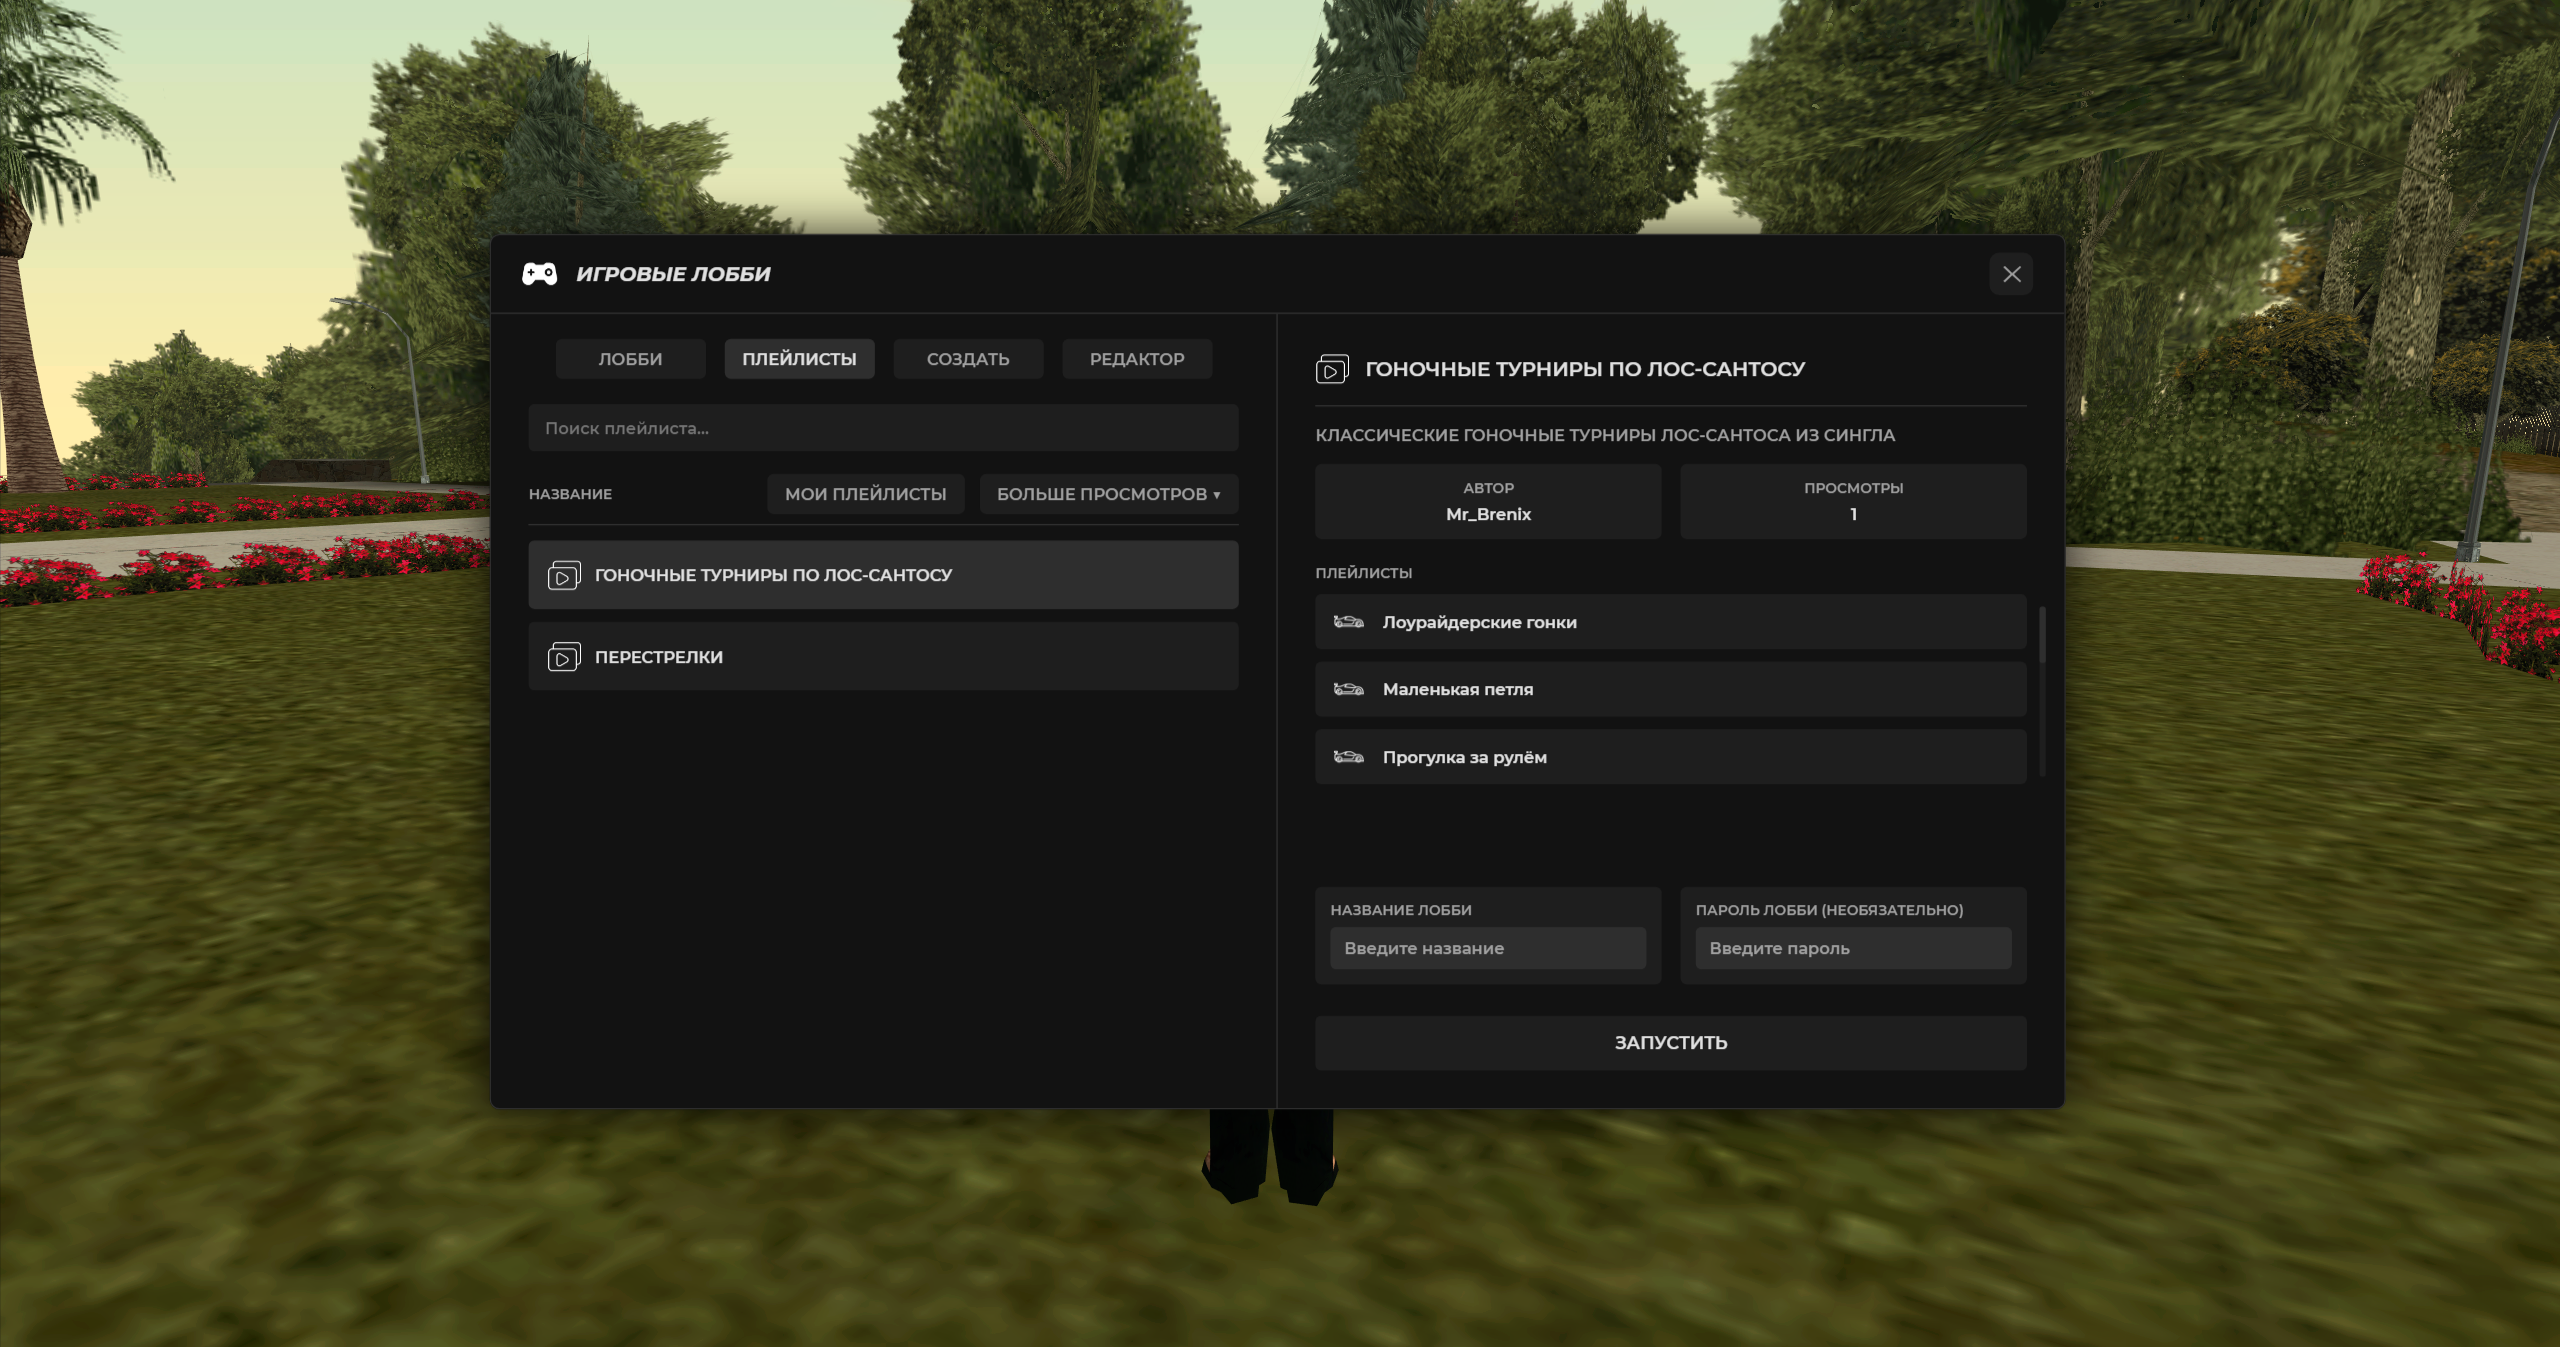This screenshot has width=2560, height=1347.
Task: Focus the lobby password input field
Action: (x=1853, y=948)
